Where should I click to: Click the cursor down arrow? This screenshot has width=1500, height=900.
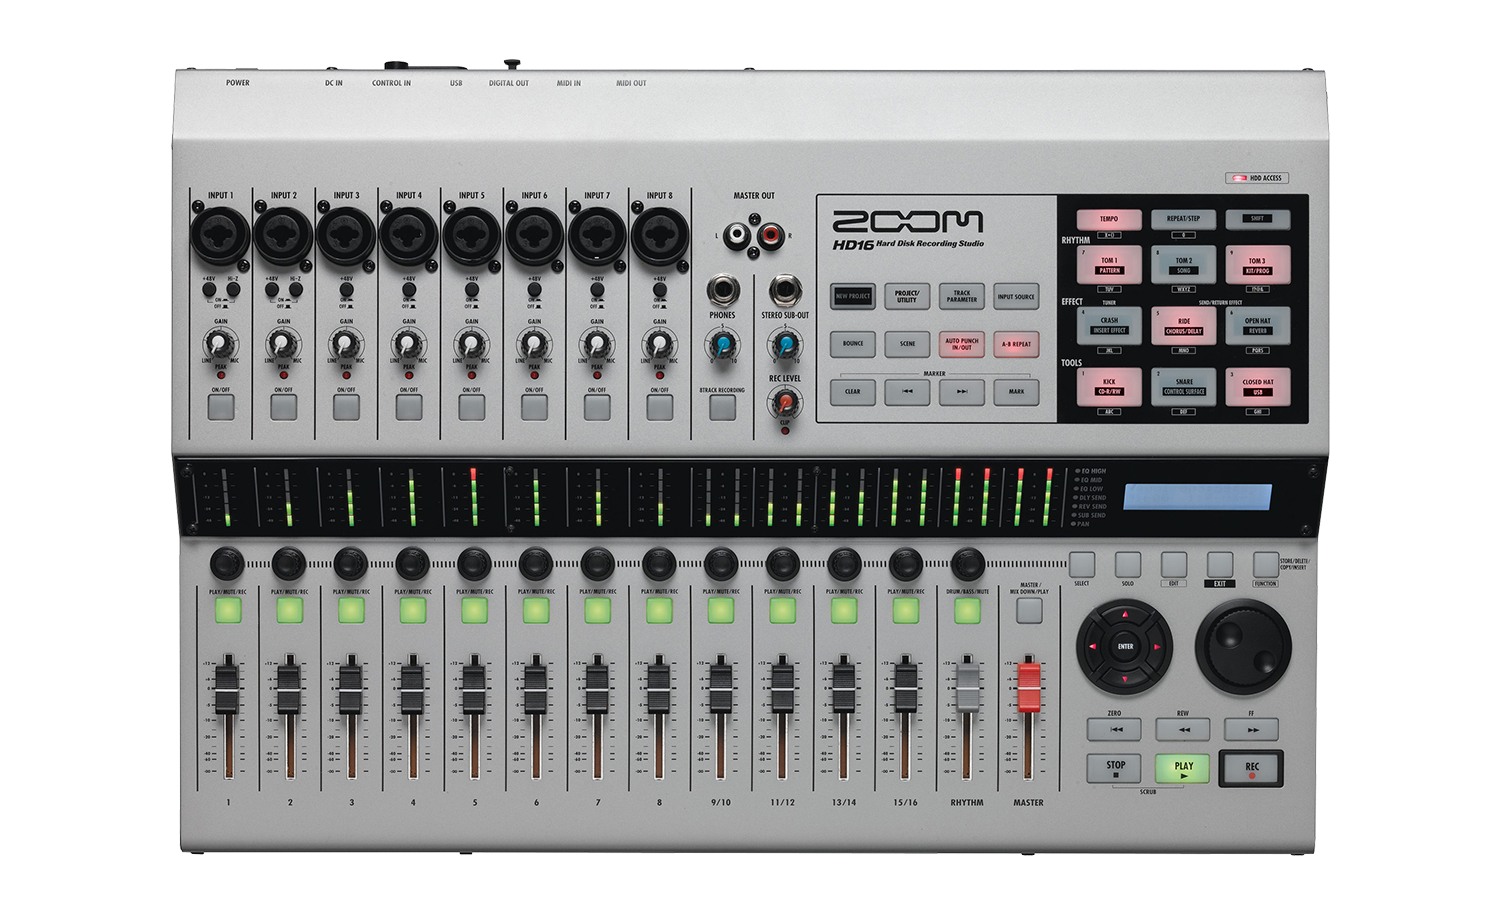point(1125,679)
